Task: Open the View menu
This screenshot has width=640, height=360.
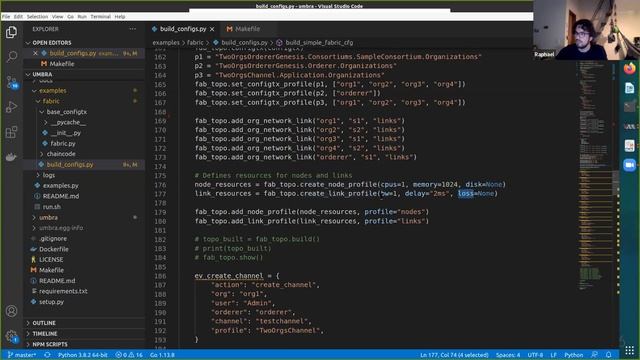Action: click(58, 17)
